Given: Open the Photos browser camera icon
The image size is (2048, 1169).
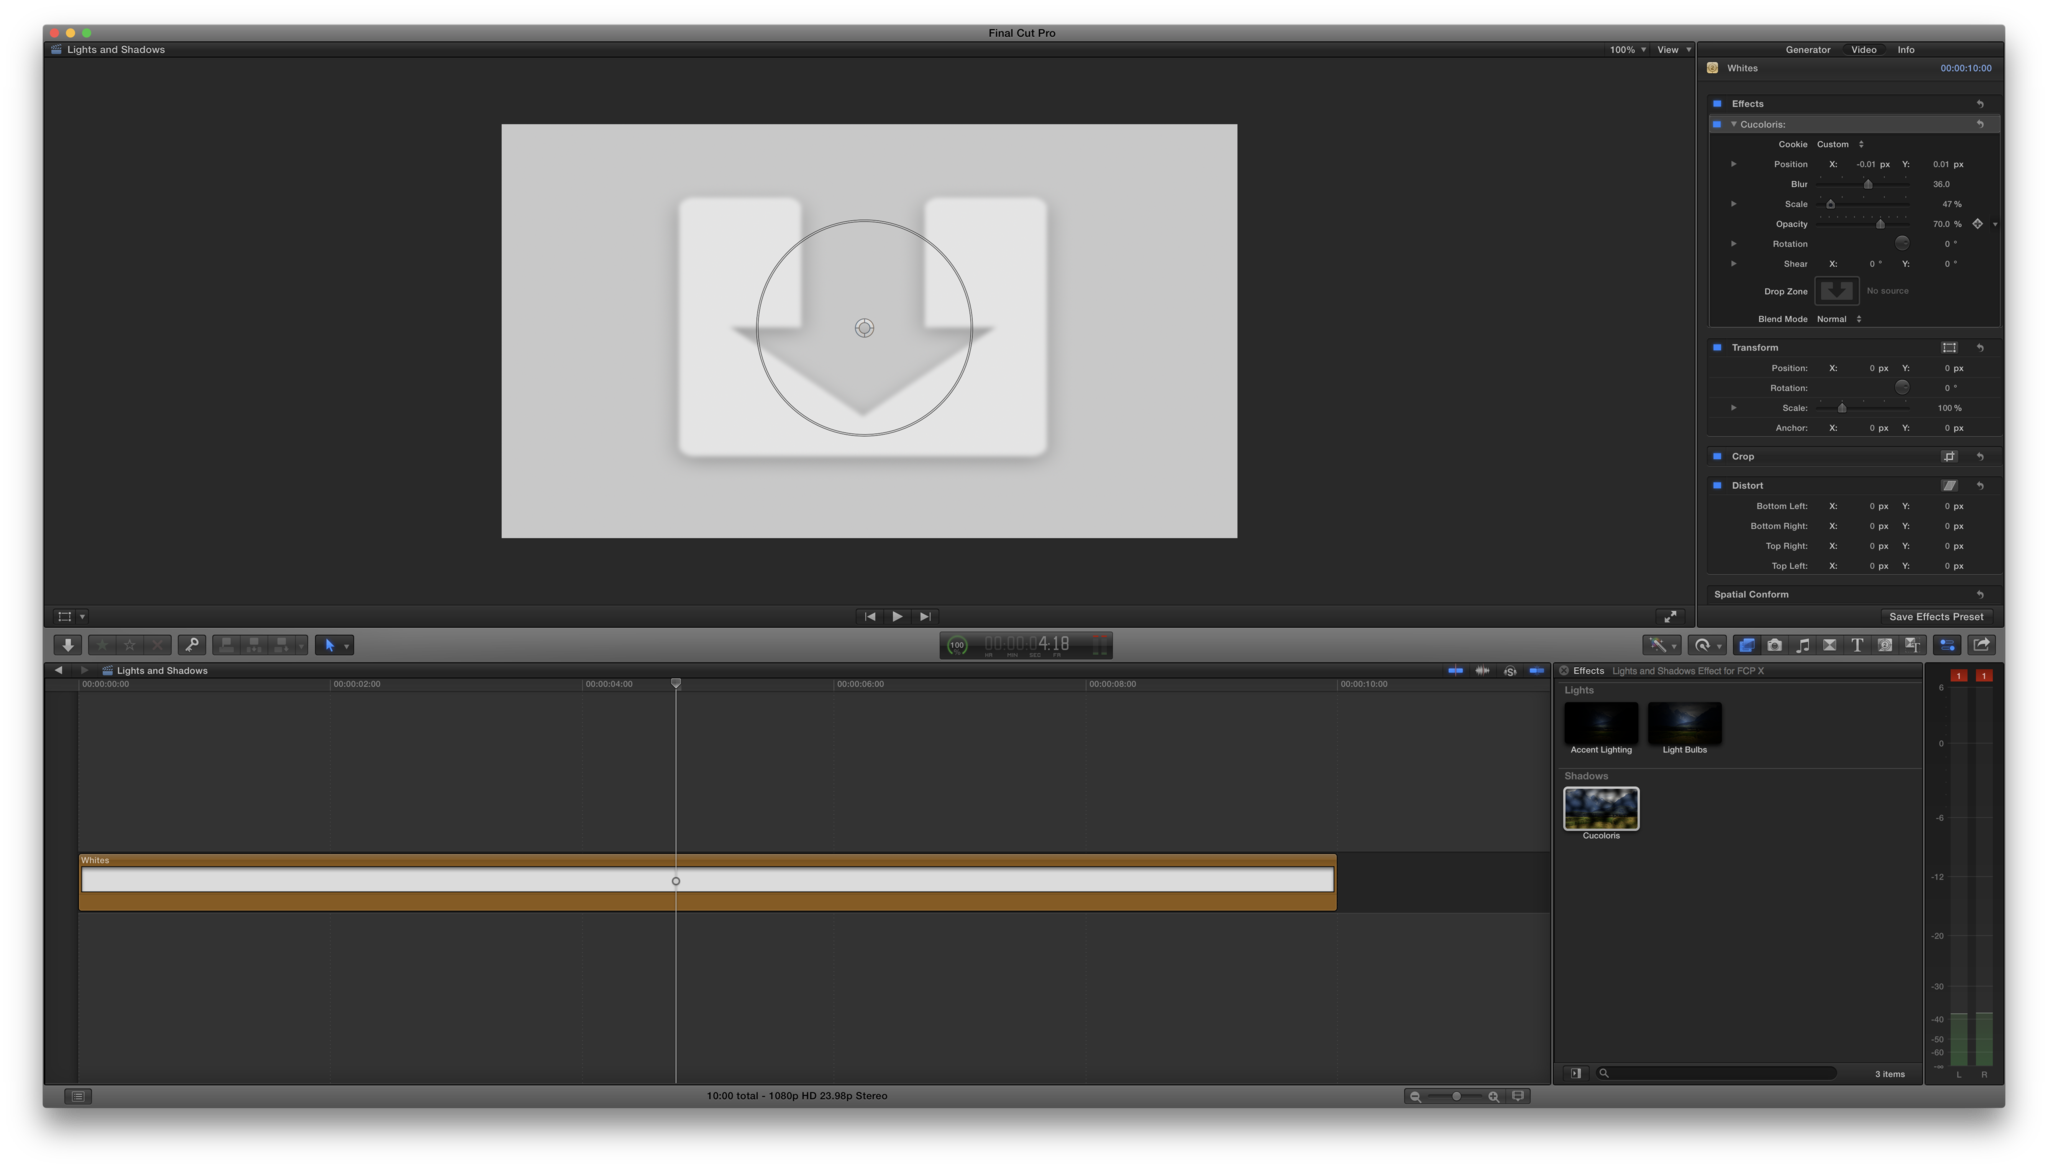Looking at the screenshot, I should [x=1774, y=645].
